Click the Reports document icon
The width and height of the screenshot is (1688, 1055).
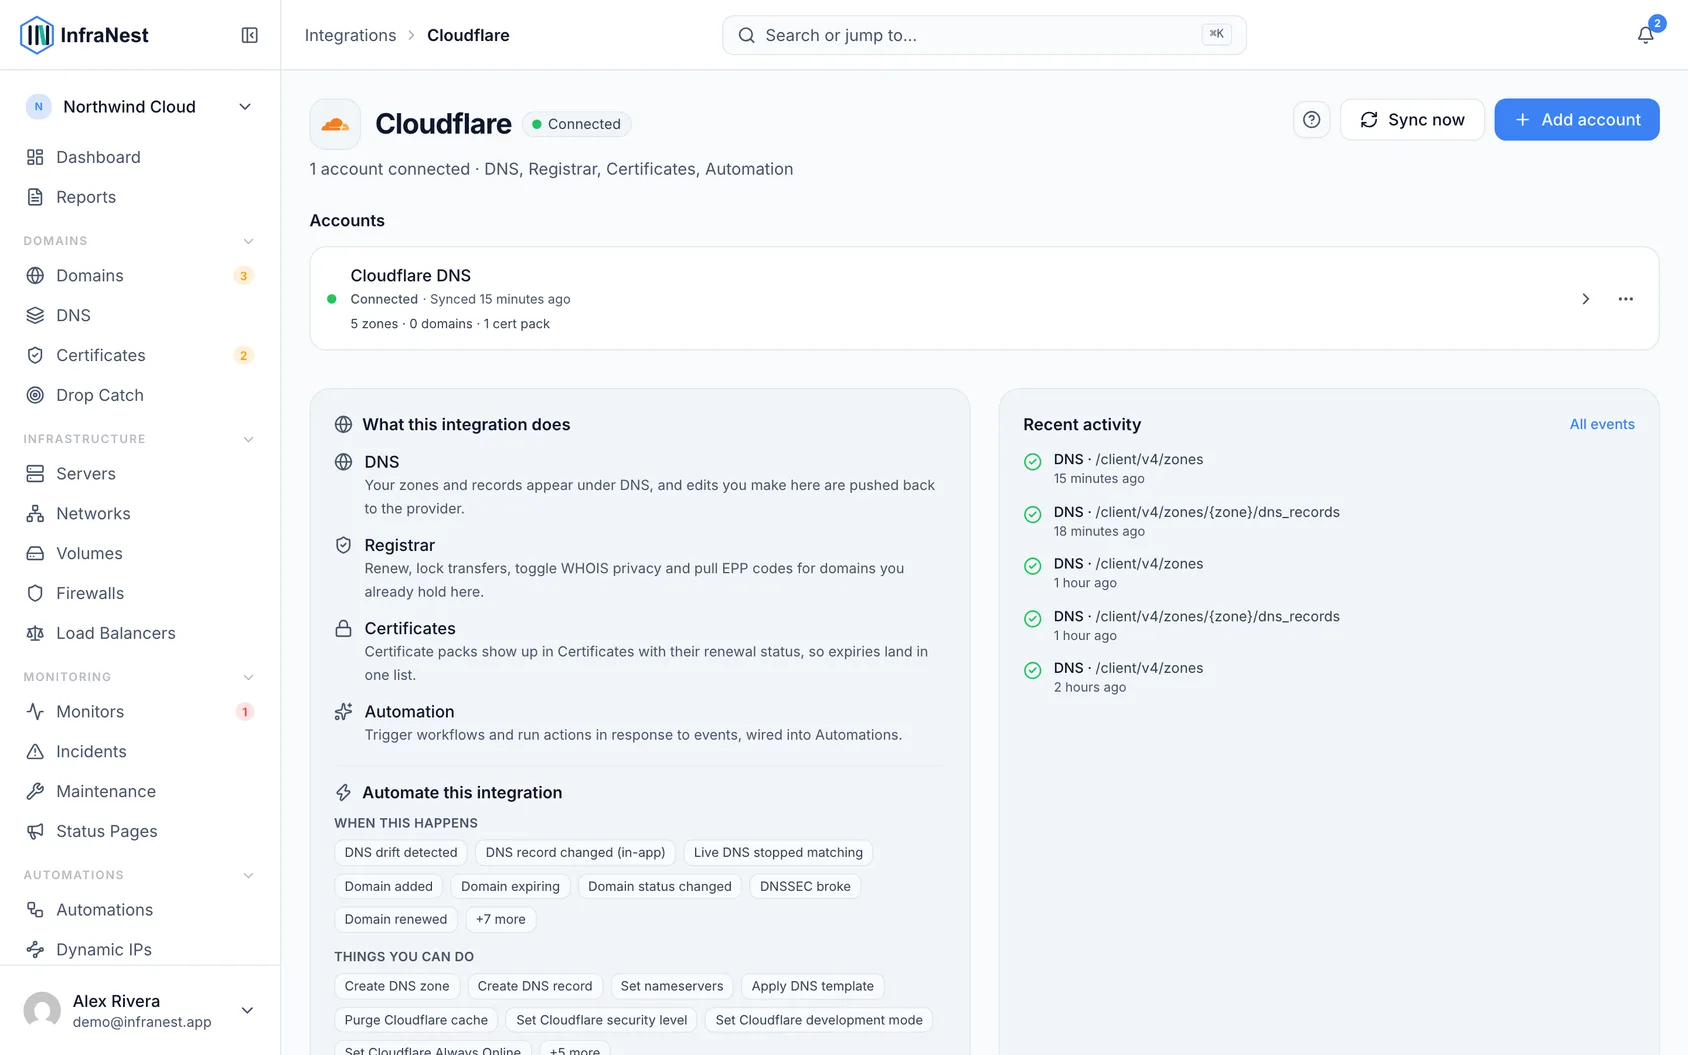[35, 197]
